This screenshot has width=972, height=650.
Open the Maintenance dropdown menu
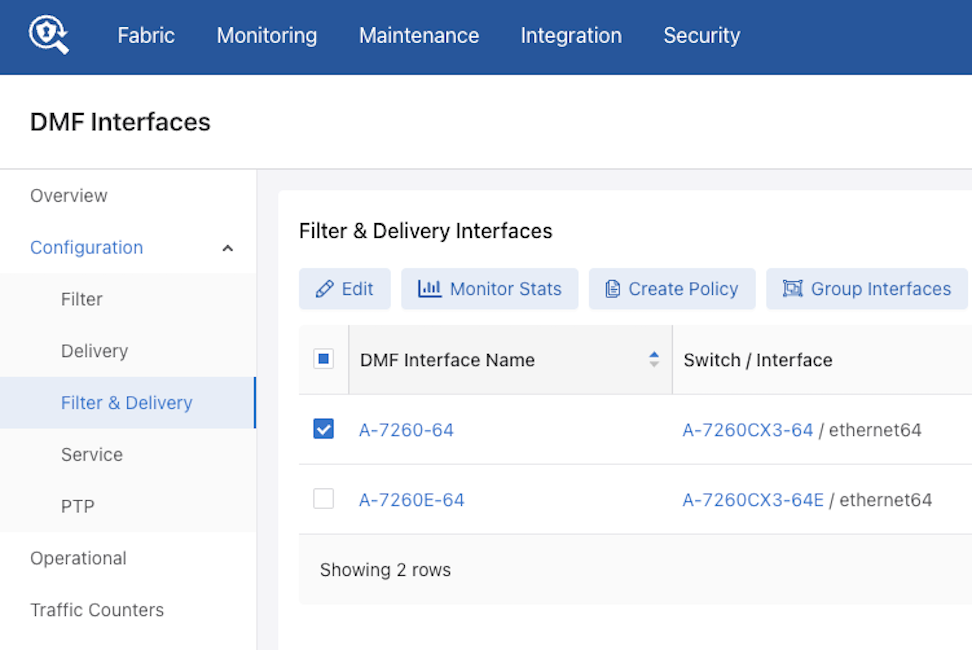419,36
